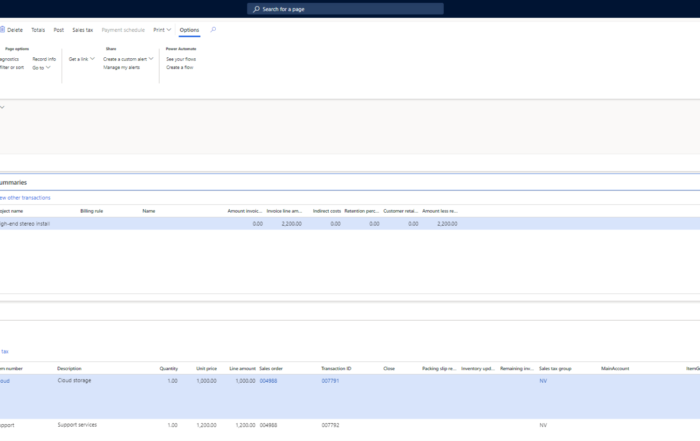Click the Billing rule column header
This screenshot has width=700, height=441.
[92, 211]
